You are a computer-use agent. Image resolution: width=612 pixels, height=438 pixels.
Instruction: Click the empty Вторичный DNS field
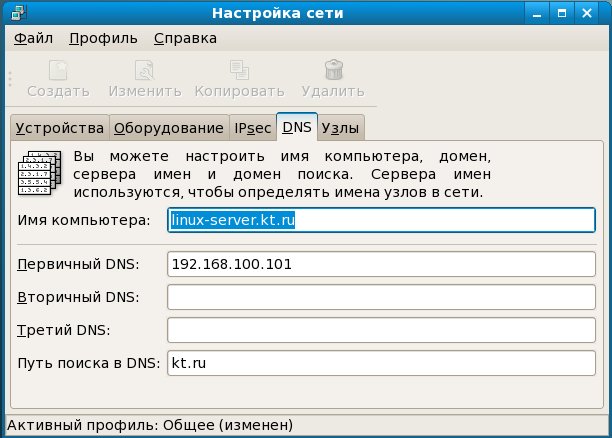click(x=381, y=297)
